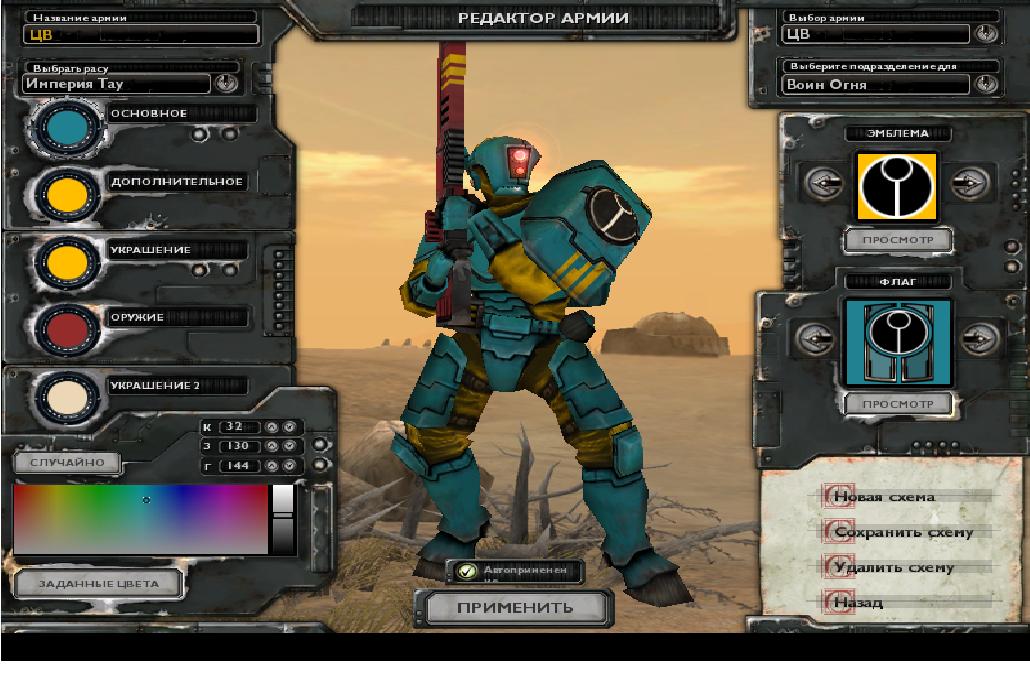Viewport: 1030px width, 673px height.
Task: Open the Выбрать расу dropdown arrow
Action: 227,84
